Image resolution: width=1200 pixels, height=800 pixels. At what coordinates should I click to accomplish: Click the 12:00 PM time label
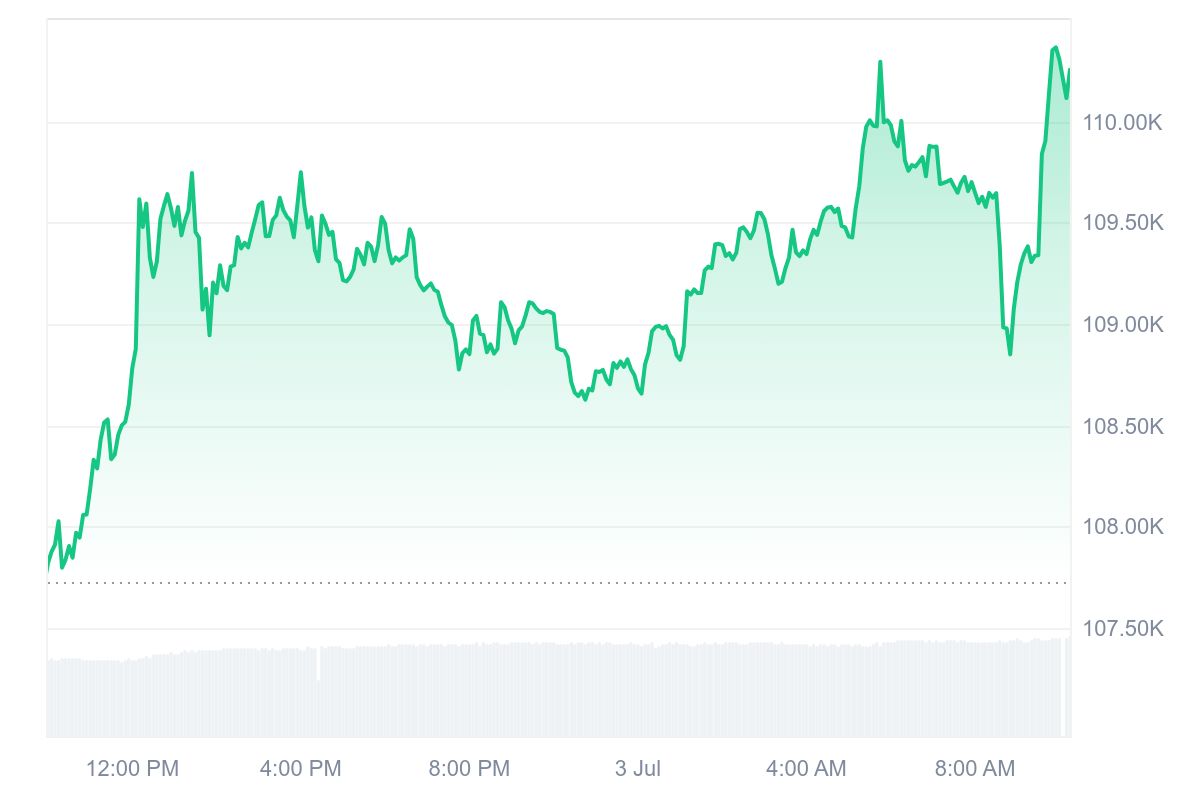[132, 768]
